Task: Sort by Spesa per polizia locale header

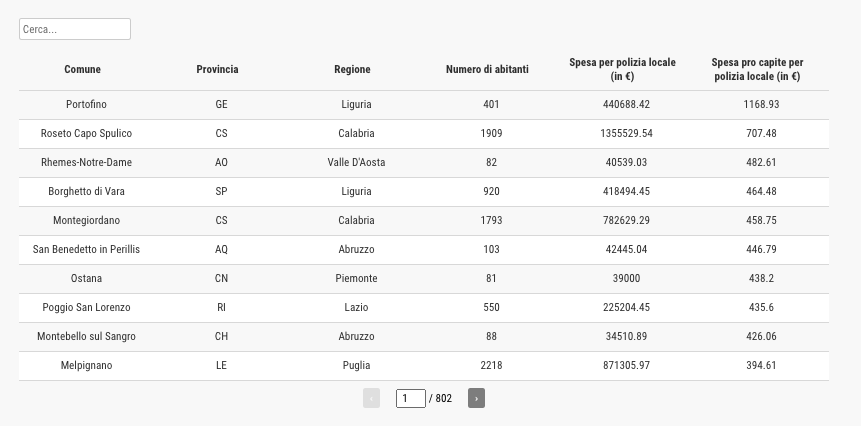Action: [x=623, y=69]
